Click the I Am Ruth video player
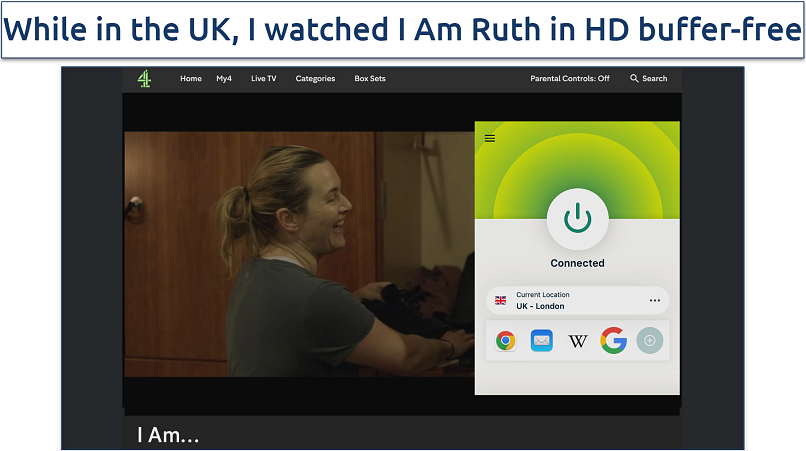Viewport: 806px width, 451px height. click(x=299, y=254)
